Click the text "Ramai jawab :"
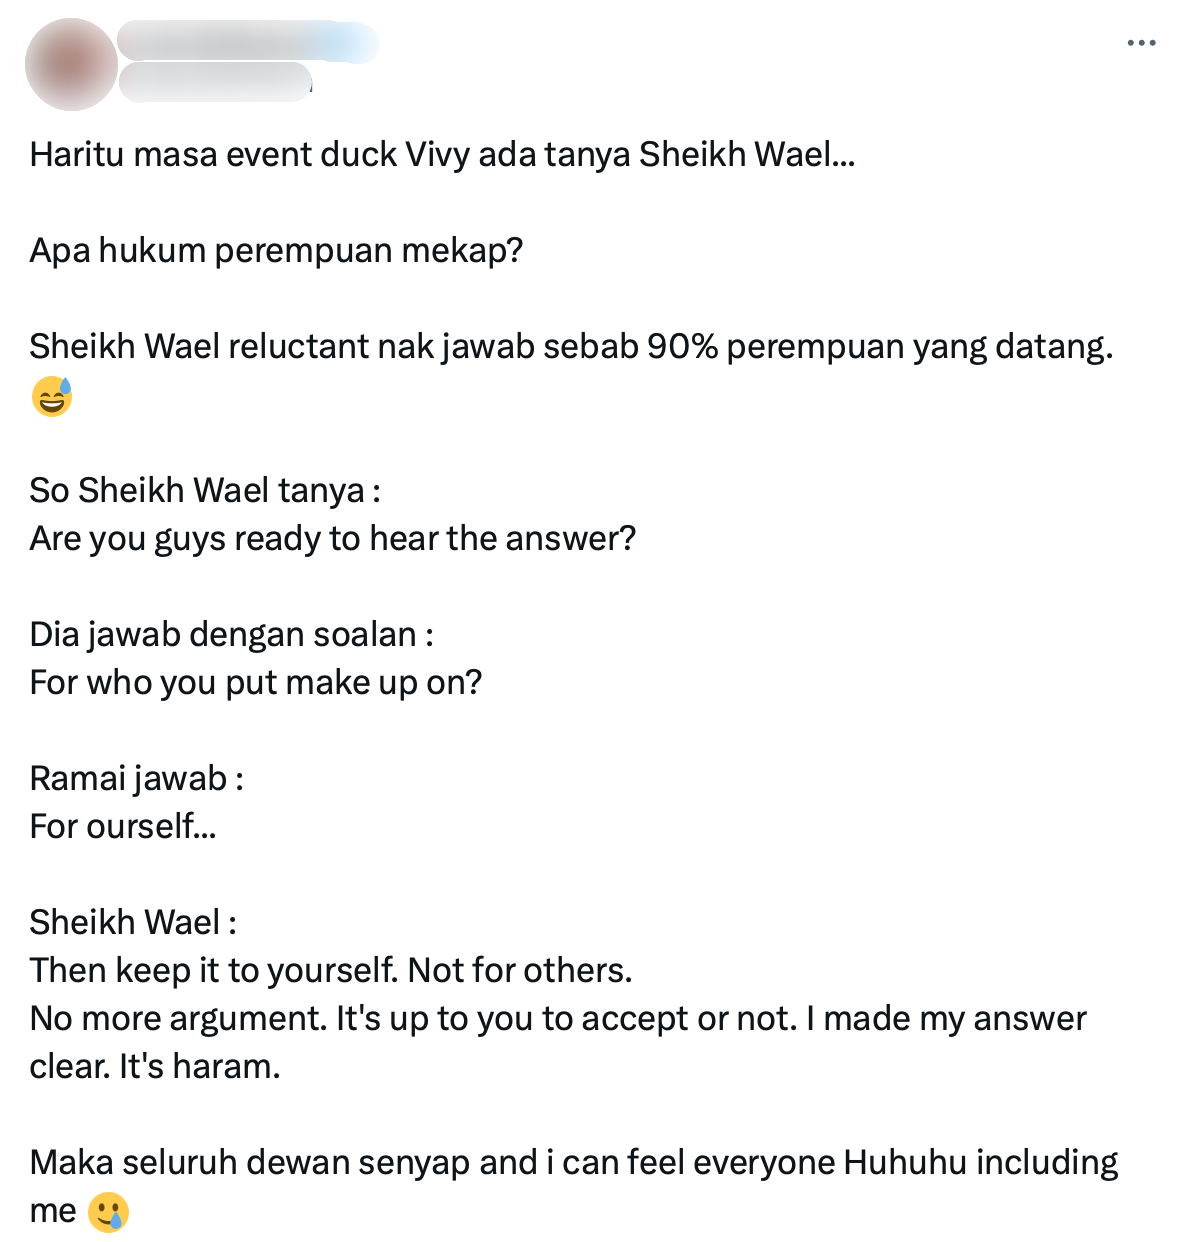The image size is (1192, 1242). (137, 779)
